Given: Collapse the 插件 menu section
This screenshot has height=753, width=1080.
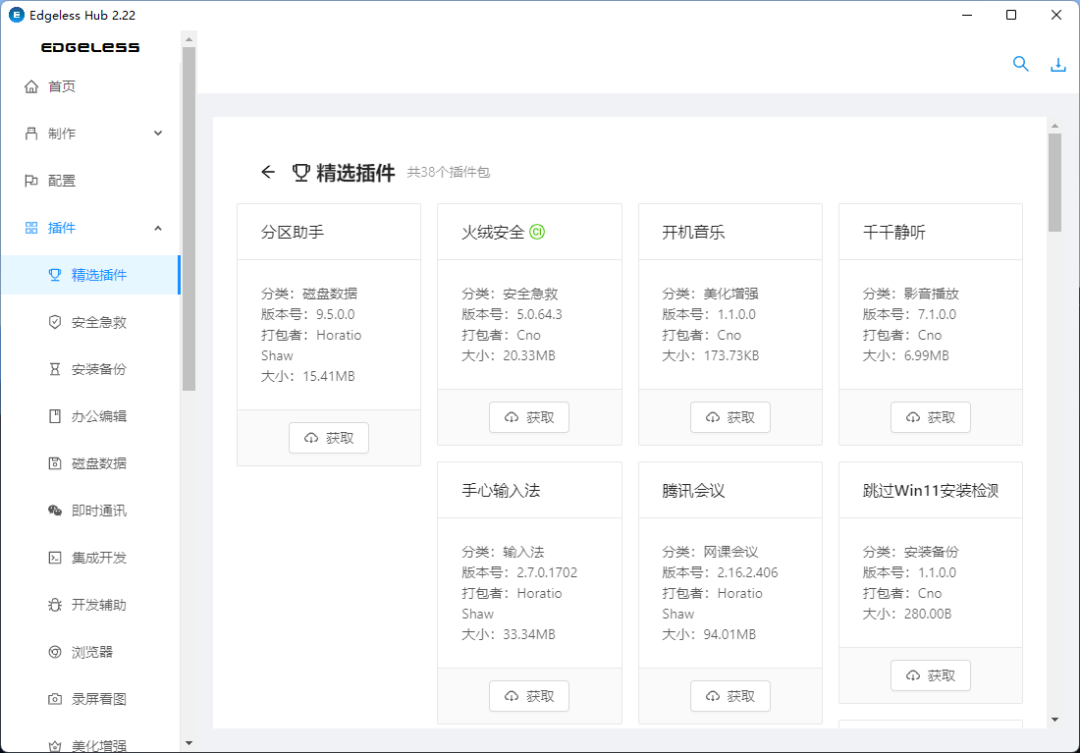Looking at the screenshot, I should coord(158,228).
